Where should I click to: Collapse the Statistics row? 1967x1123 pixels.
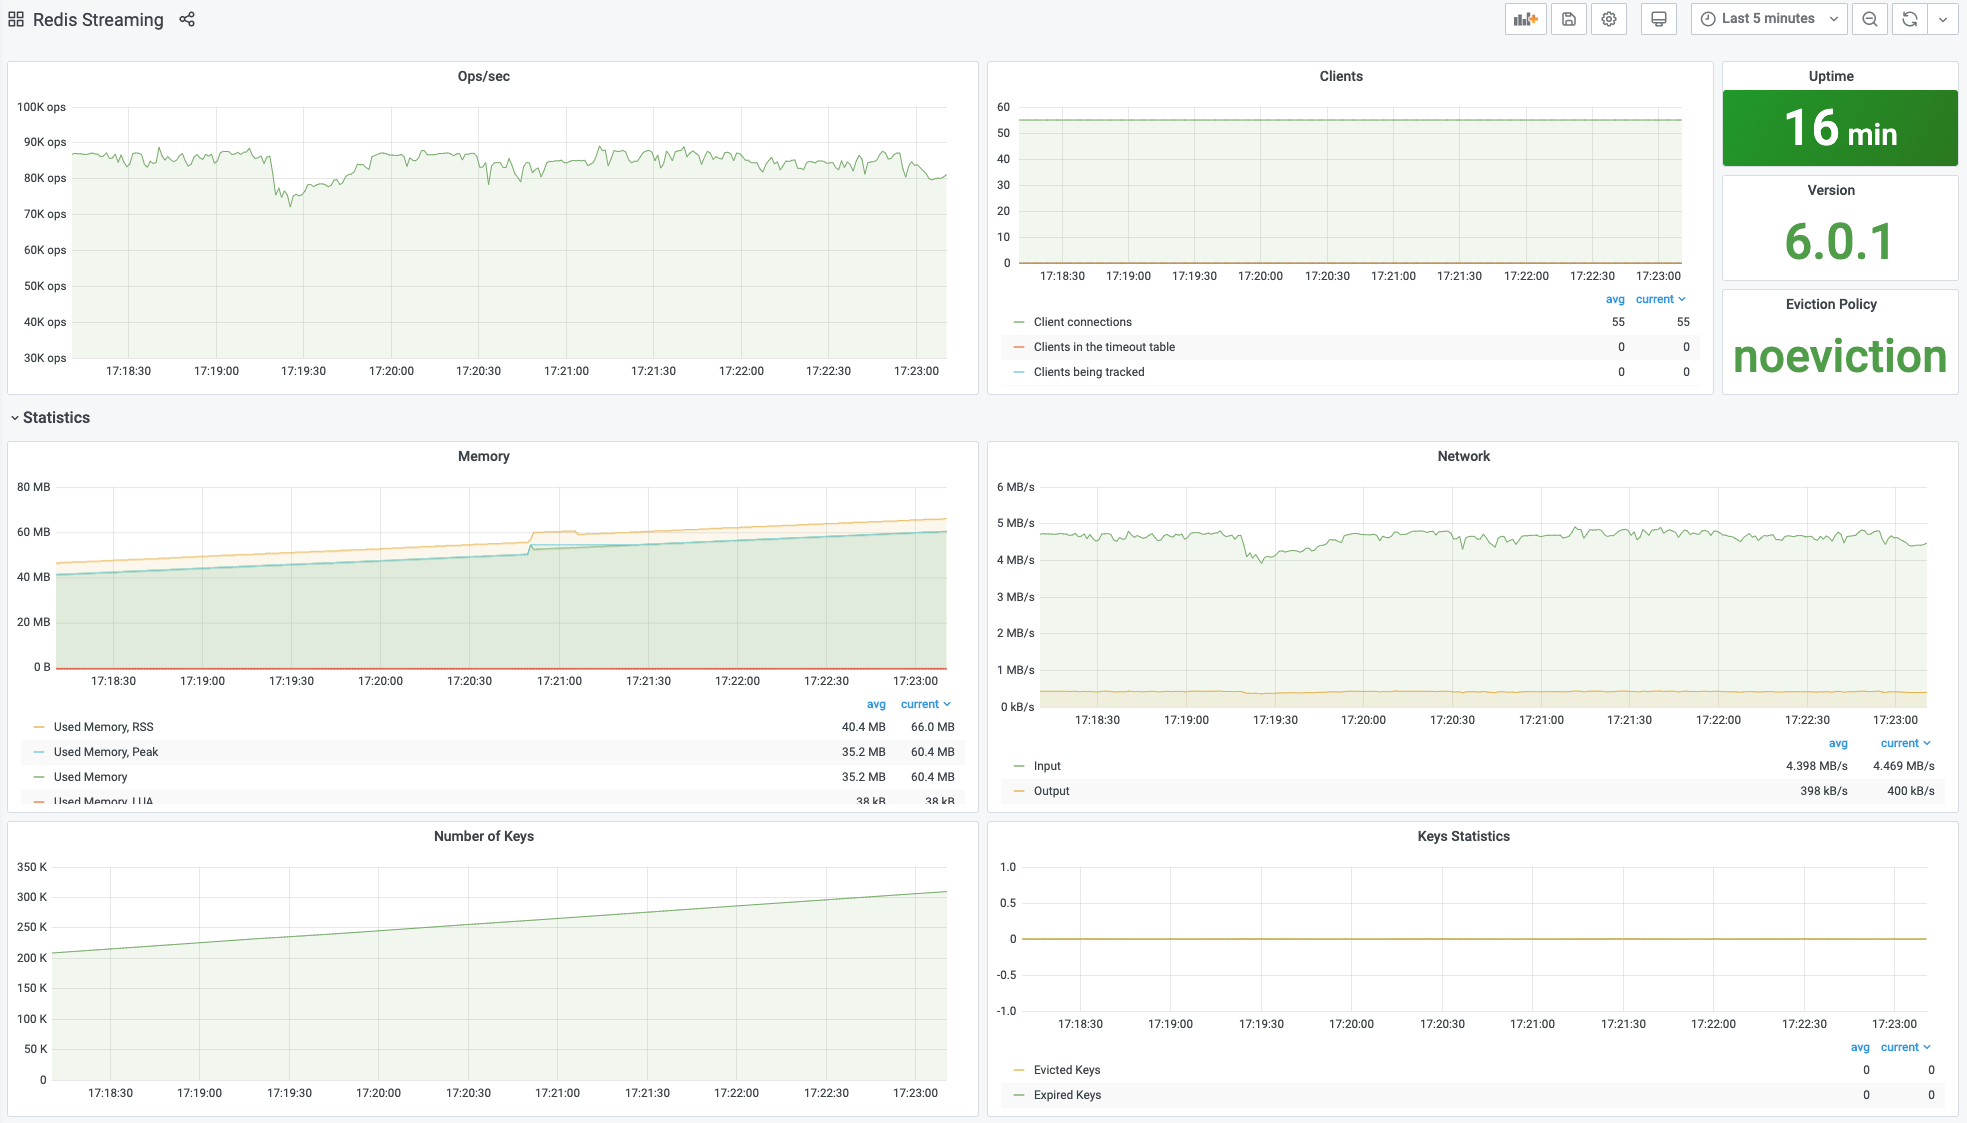[x=56, y=418]
